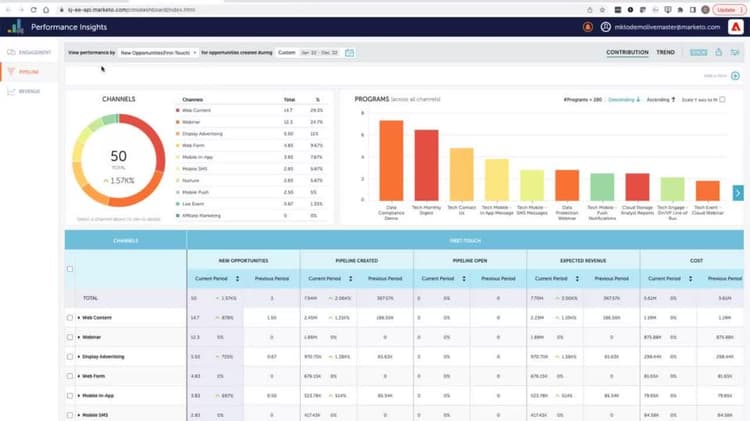This screenshot has width=750, height=421.
Task: Select Web Content in channels legend
Action: coord(196,111)
